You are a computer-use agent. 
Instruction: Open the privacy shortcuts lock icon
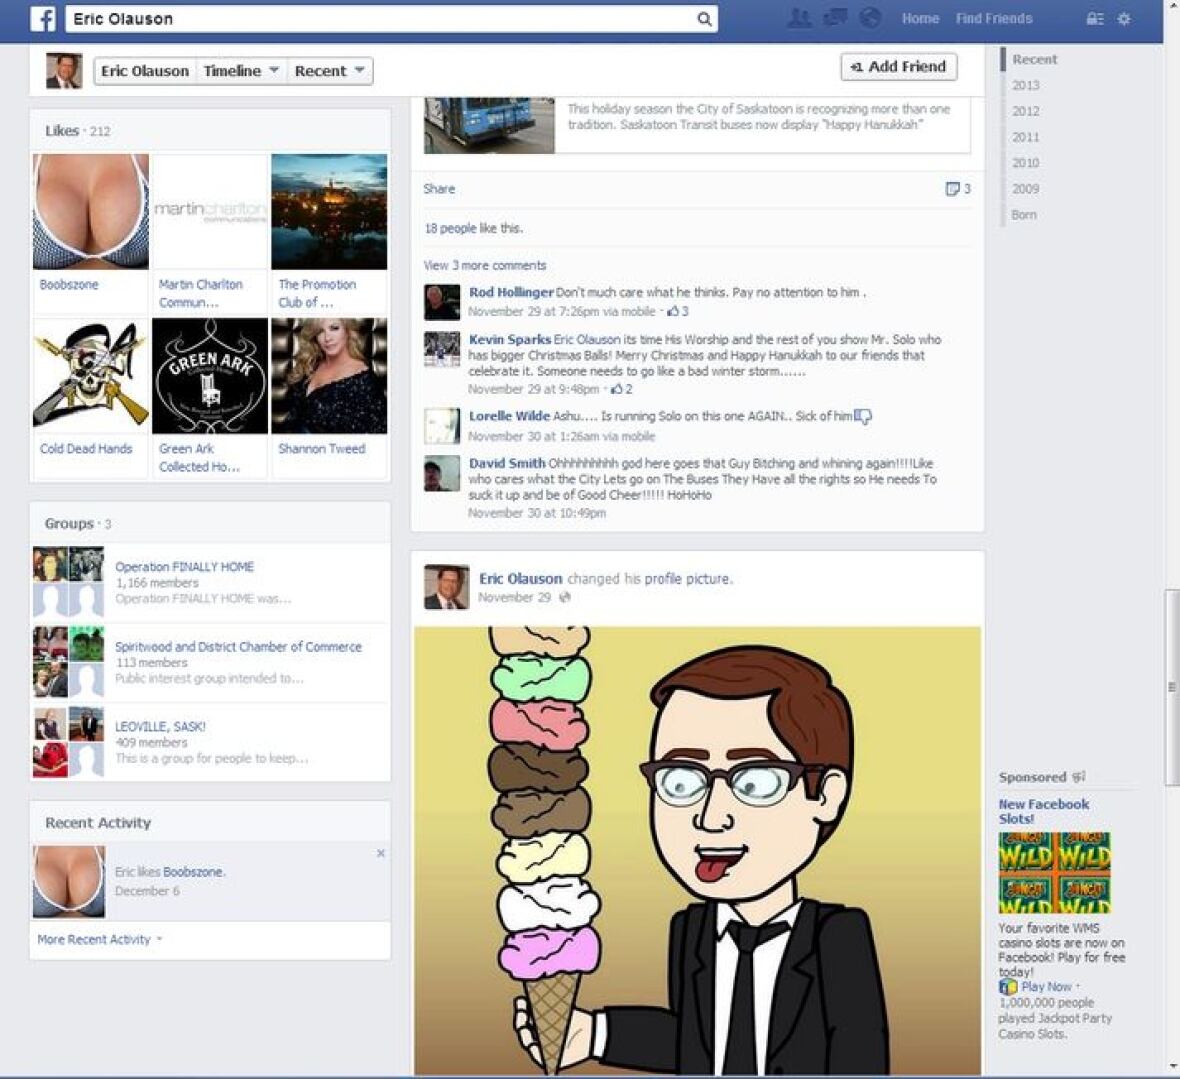1095,19
